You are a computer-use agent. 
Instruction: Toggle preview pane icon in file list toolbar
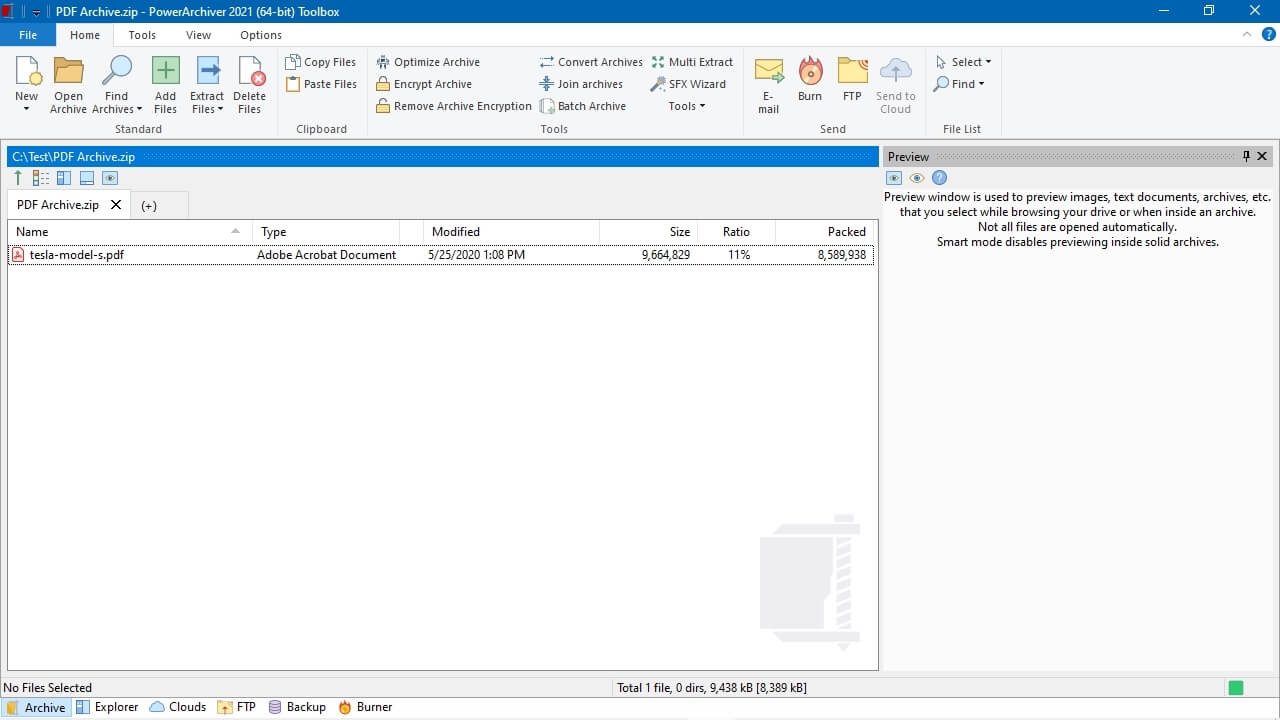point(110,178)
